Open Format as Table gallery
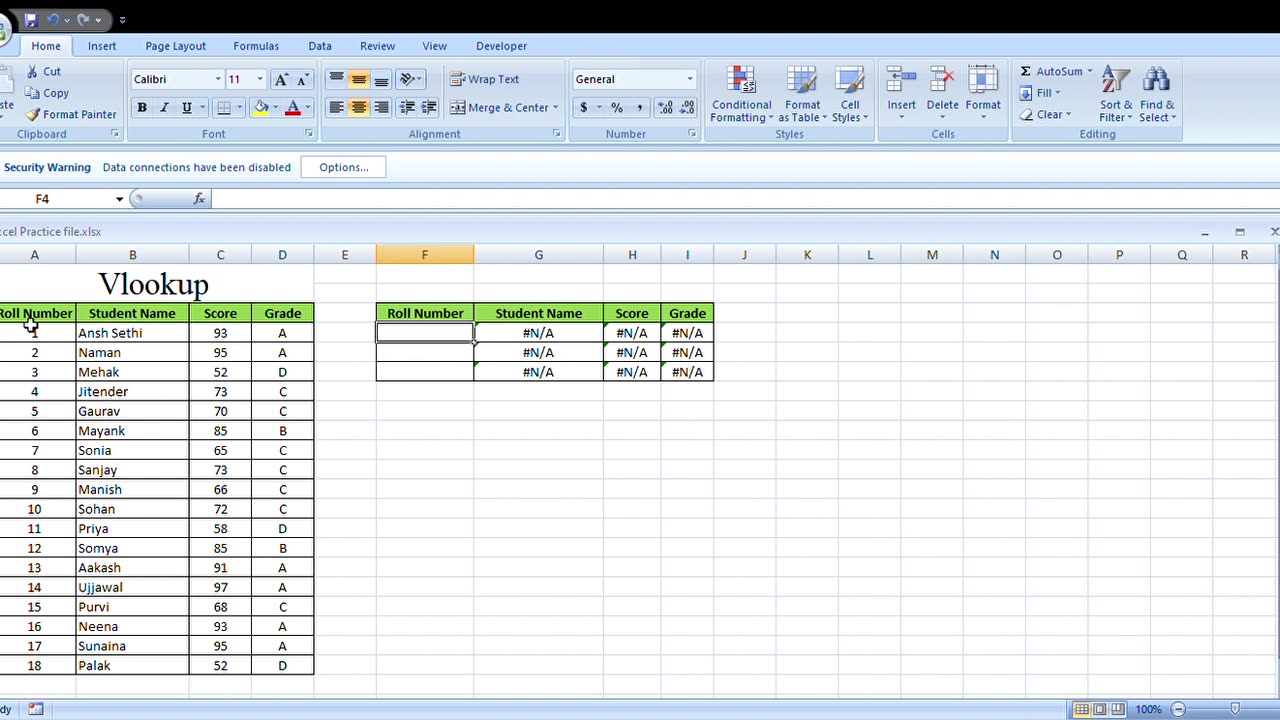 click(802, 95)
